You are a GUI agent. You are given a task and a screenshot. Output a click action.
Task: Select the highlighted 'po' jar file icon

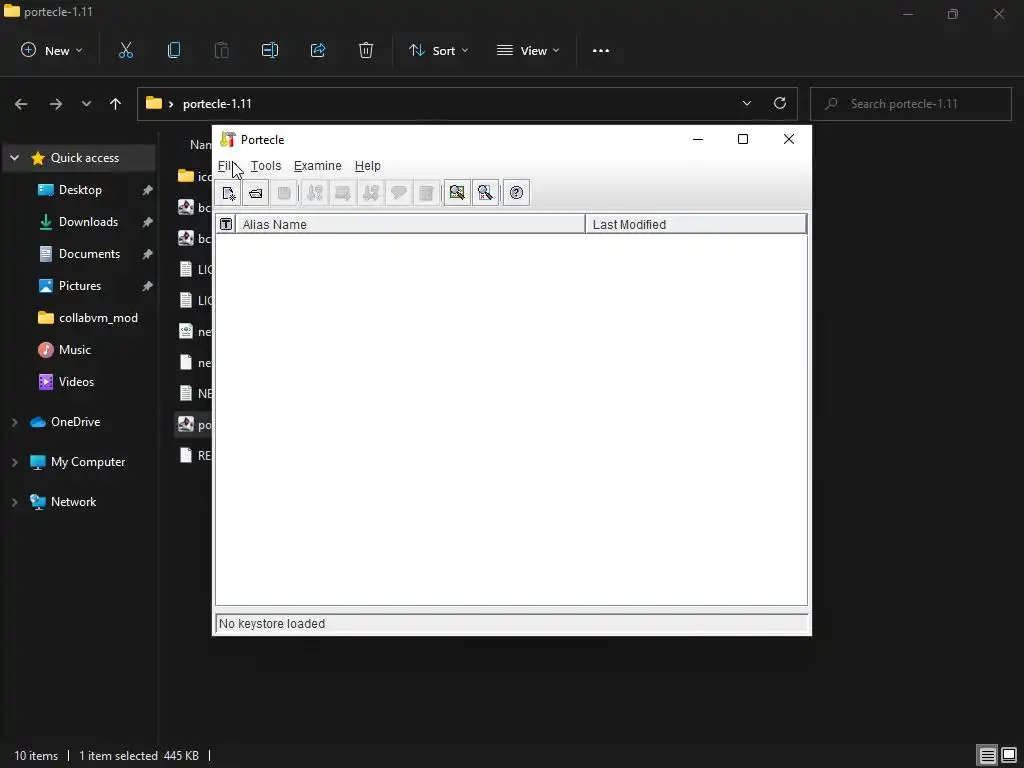point(186,424)
